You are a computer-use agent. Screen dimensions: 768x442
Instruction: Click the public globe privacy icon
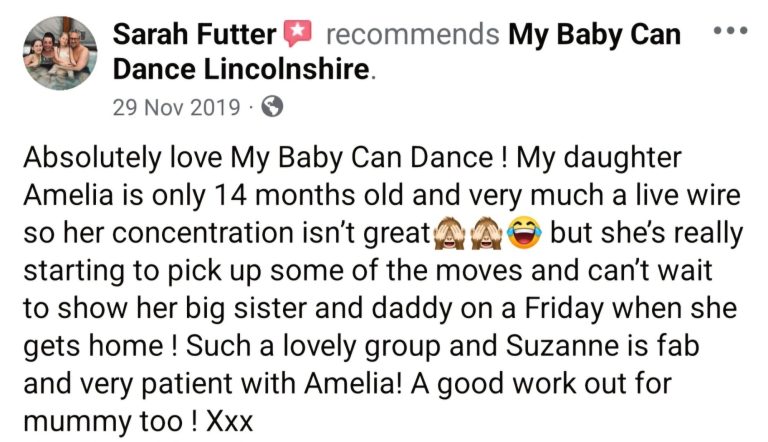(272, 106)
